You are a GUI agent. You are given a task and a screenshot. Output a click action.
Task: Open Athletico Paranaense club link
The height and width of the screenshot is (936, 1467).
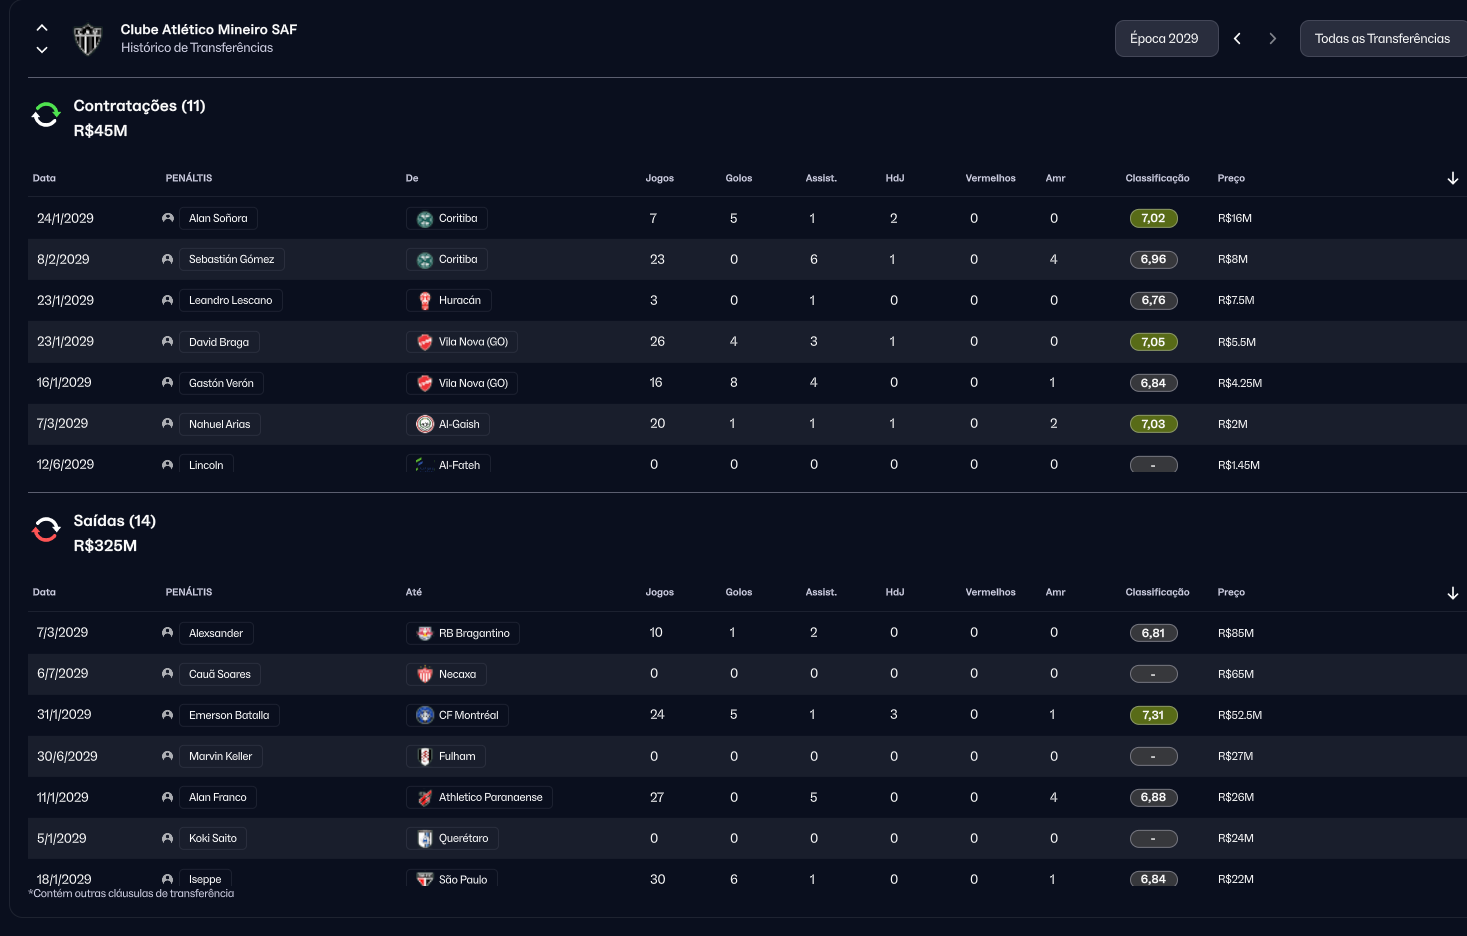point(490,798)
